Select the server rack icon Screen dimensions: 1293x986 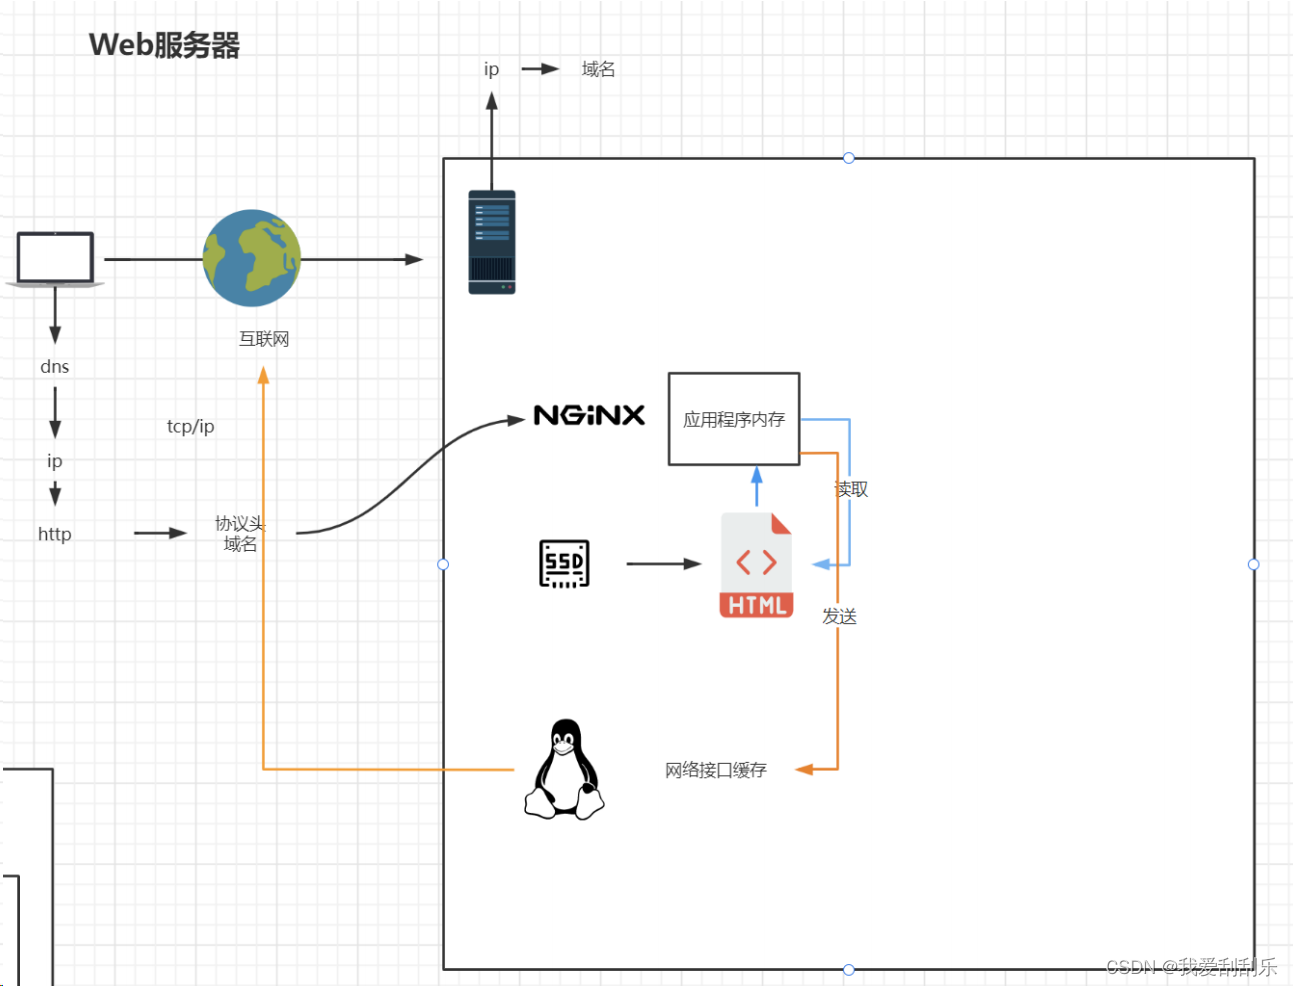pos(490,241)
